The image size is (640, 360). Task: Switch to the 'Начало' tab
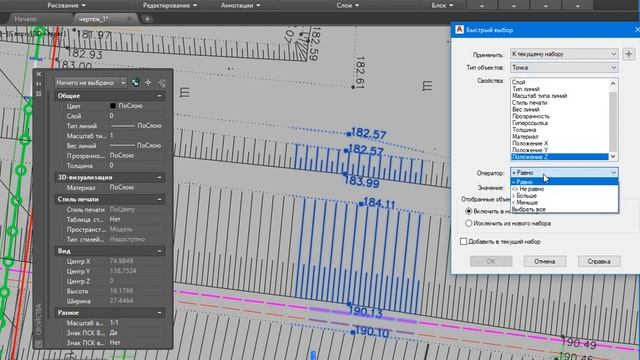coord(25,19)
